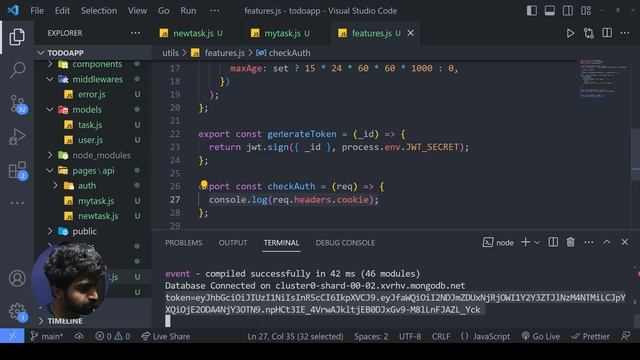The width and height of the screenshot is (640, 360).
Task: Open the Go menu
Action: point(163,11)
